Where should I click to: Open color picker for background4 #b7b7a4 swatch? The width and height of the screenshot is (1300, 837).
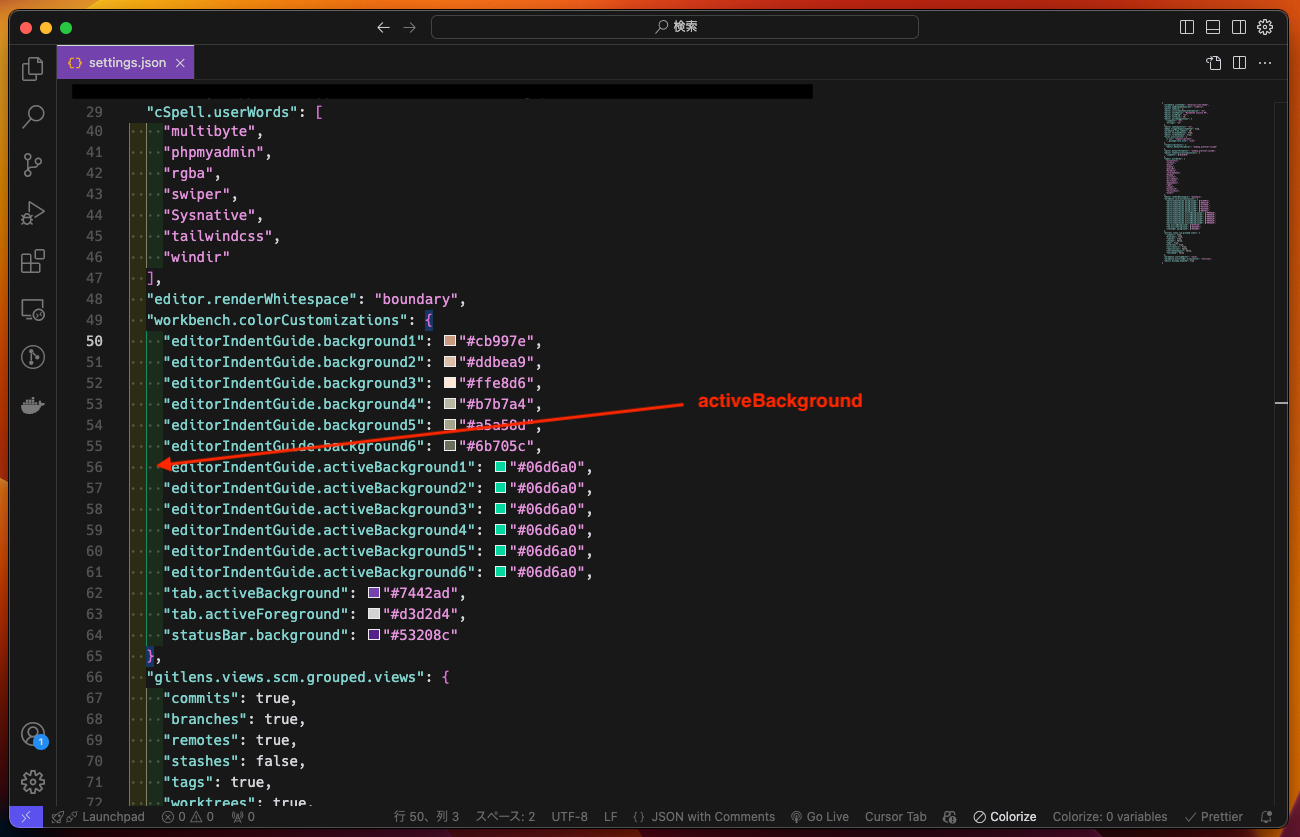(x=450, y=404)
